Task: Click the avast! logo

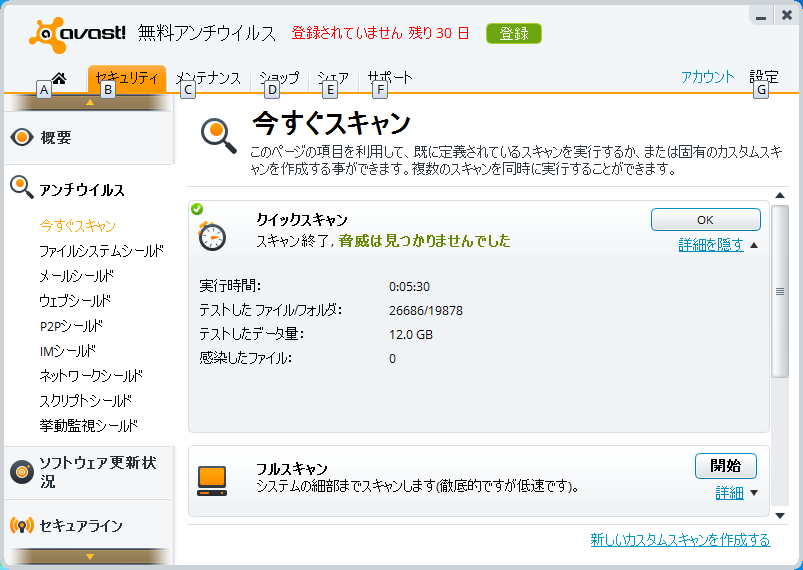Action: (x=77, y=35)
